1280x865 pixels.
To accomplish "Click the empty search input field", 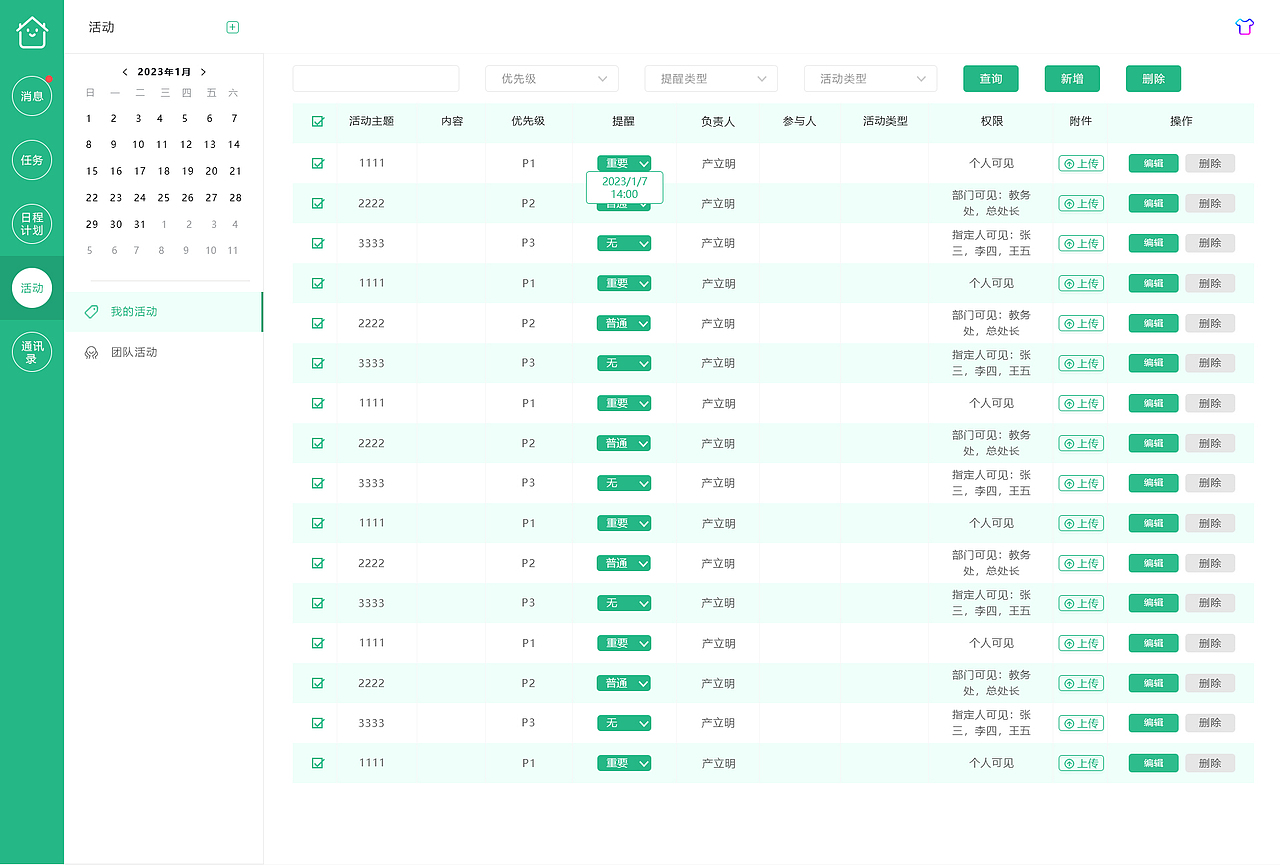I will [376, 79].
